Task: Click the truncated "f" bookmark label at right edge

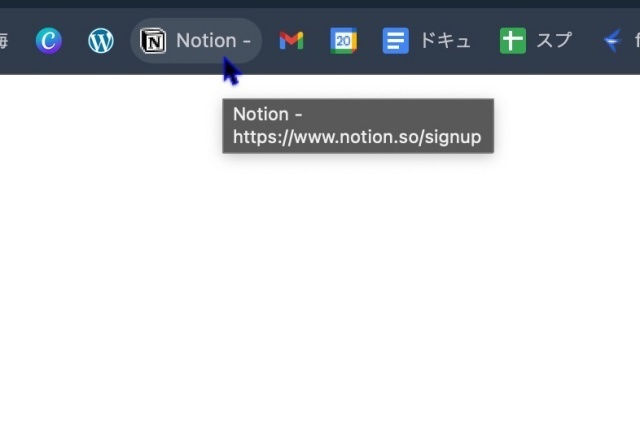Action: click(637, 40)
